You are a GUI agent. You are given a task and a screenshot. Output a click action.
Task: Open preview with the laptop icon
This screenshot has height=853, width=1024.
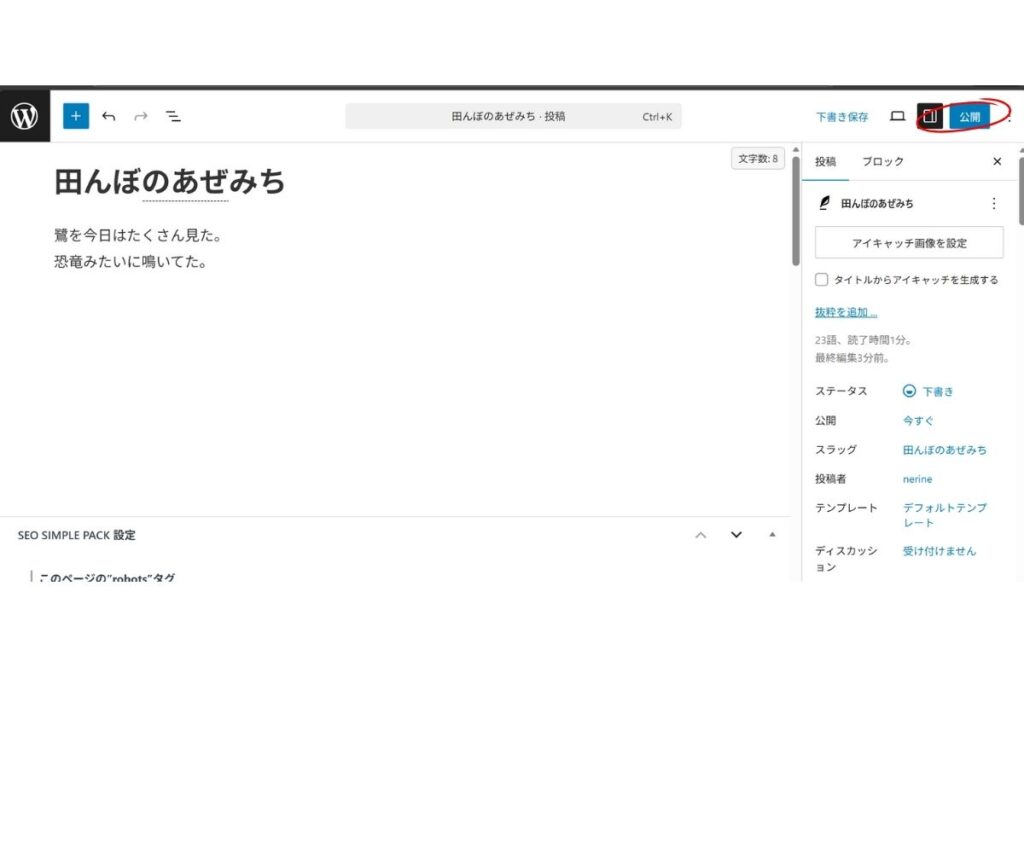(x=897, y=116)
